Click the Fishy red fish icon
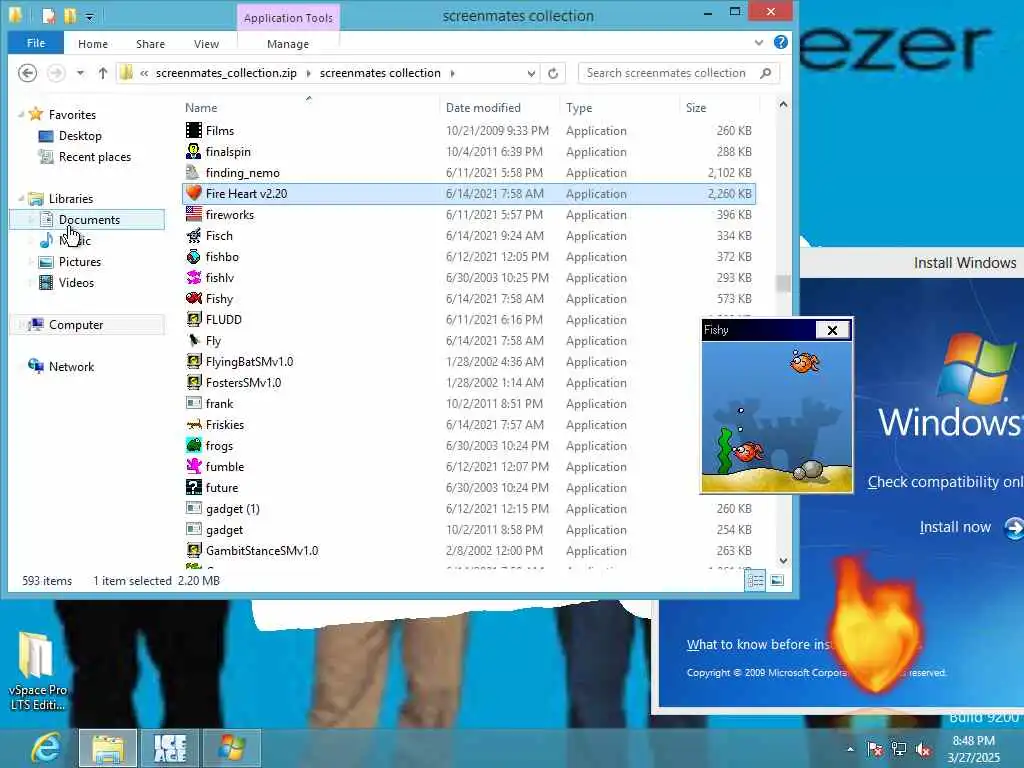This screenshot has height=768, width=1024. (x=193, y=298)
